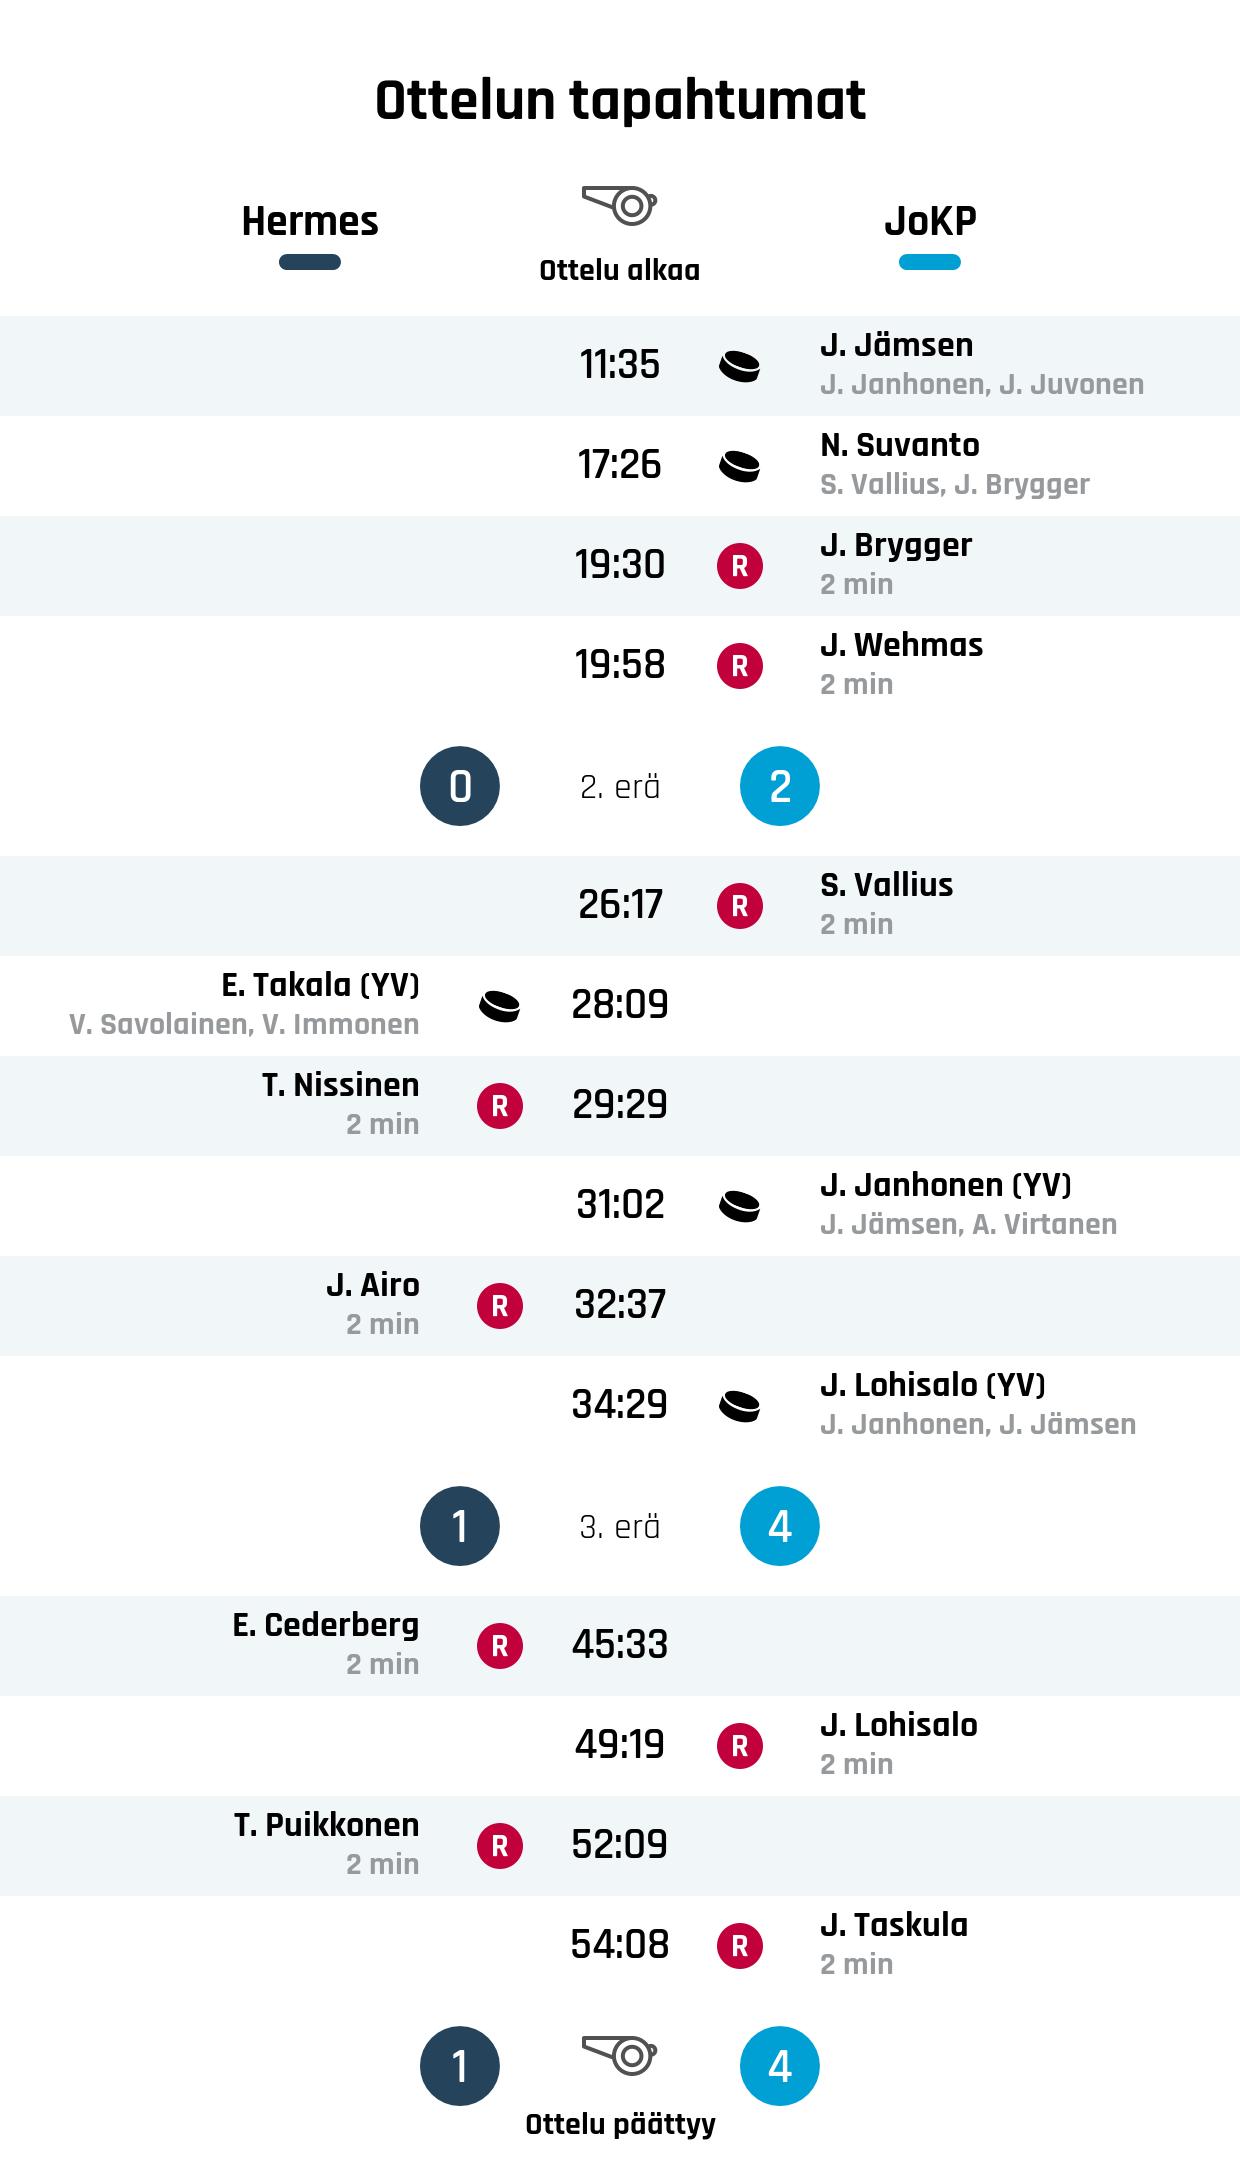
Task: Click the 2. erä period label
Action: point(620,787)
